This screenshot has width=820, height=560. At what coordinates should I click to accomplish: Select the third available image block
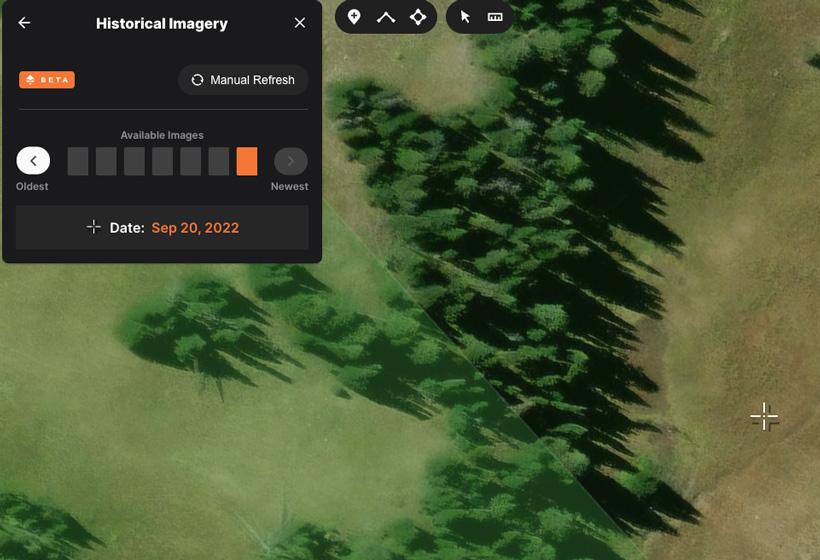[134, 161]
